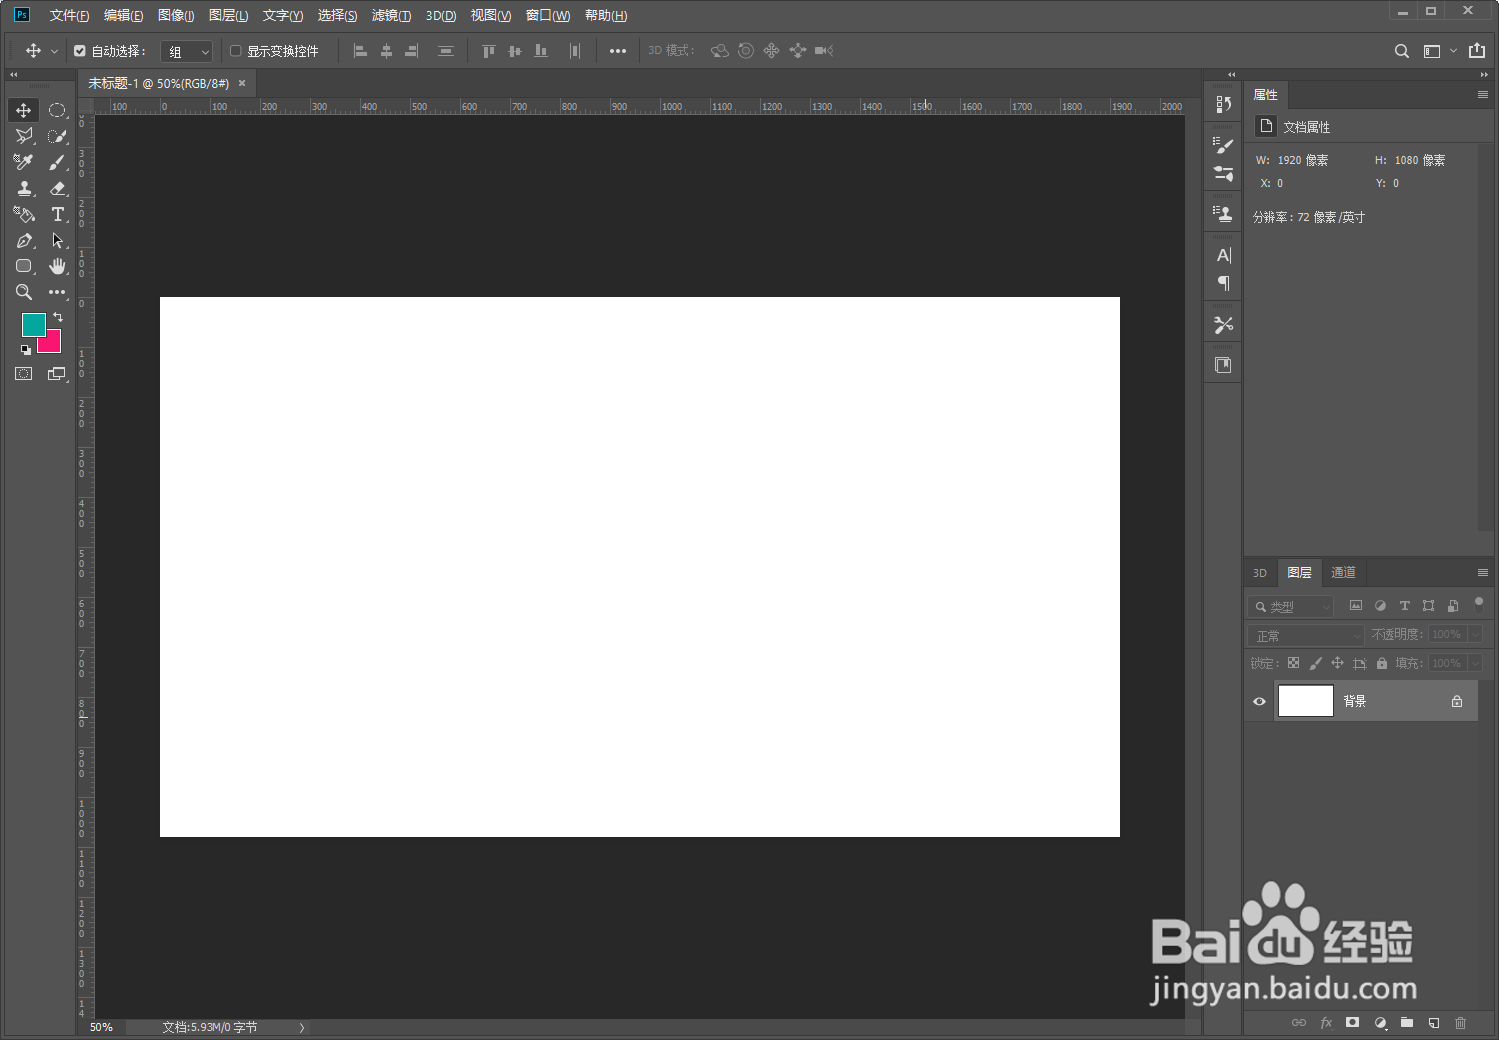Add layer mask button
The image size is (1499, 1040).
pos(1352,1023)
